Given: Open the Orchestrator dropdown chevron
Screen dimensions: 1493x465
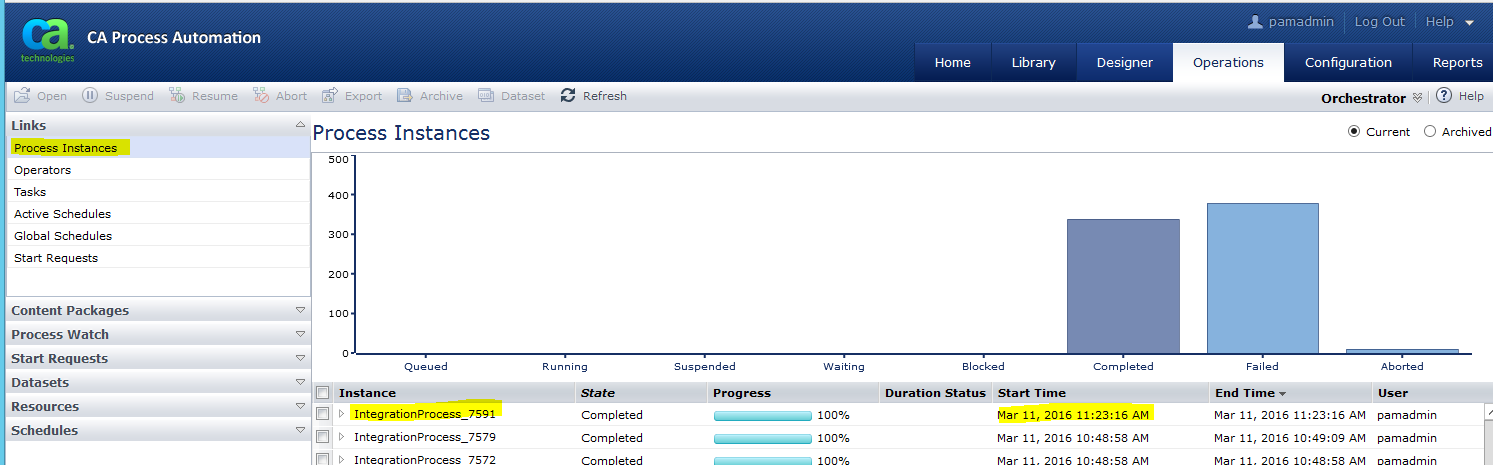Looking at the screenshot, I should coord(1417,98).
